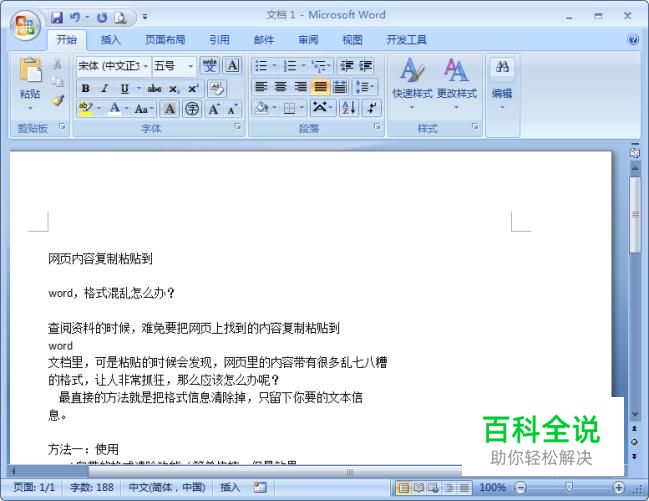Viewport: 649px width, 501px height.
Task: Click zoom out minus button
Action: (521, 487)
